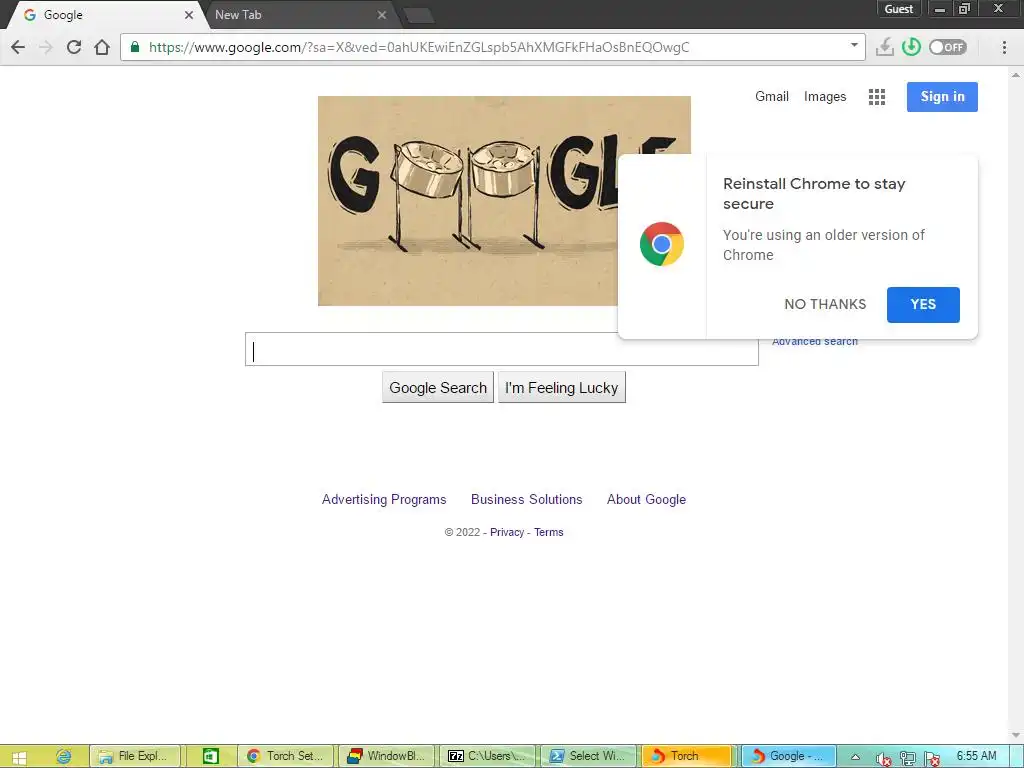This screenshot has height=768, width=1024.
Task: Open Gmail link
Action: click(772, 97)
